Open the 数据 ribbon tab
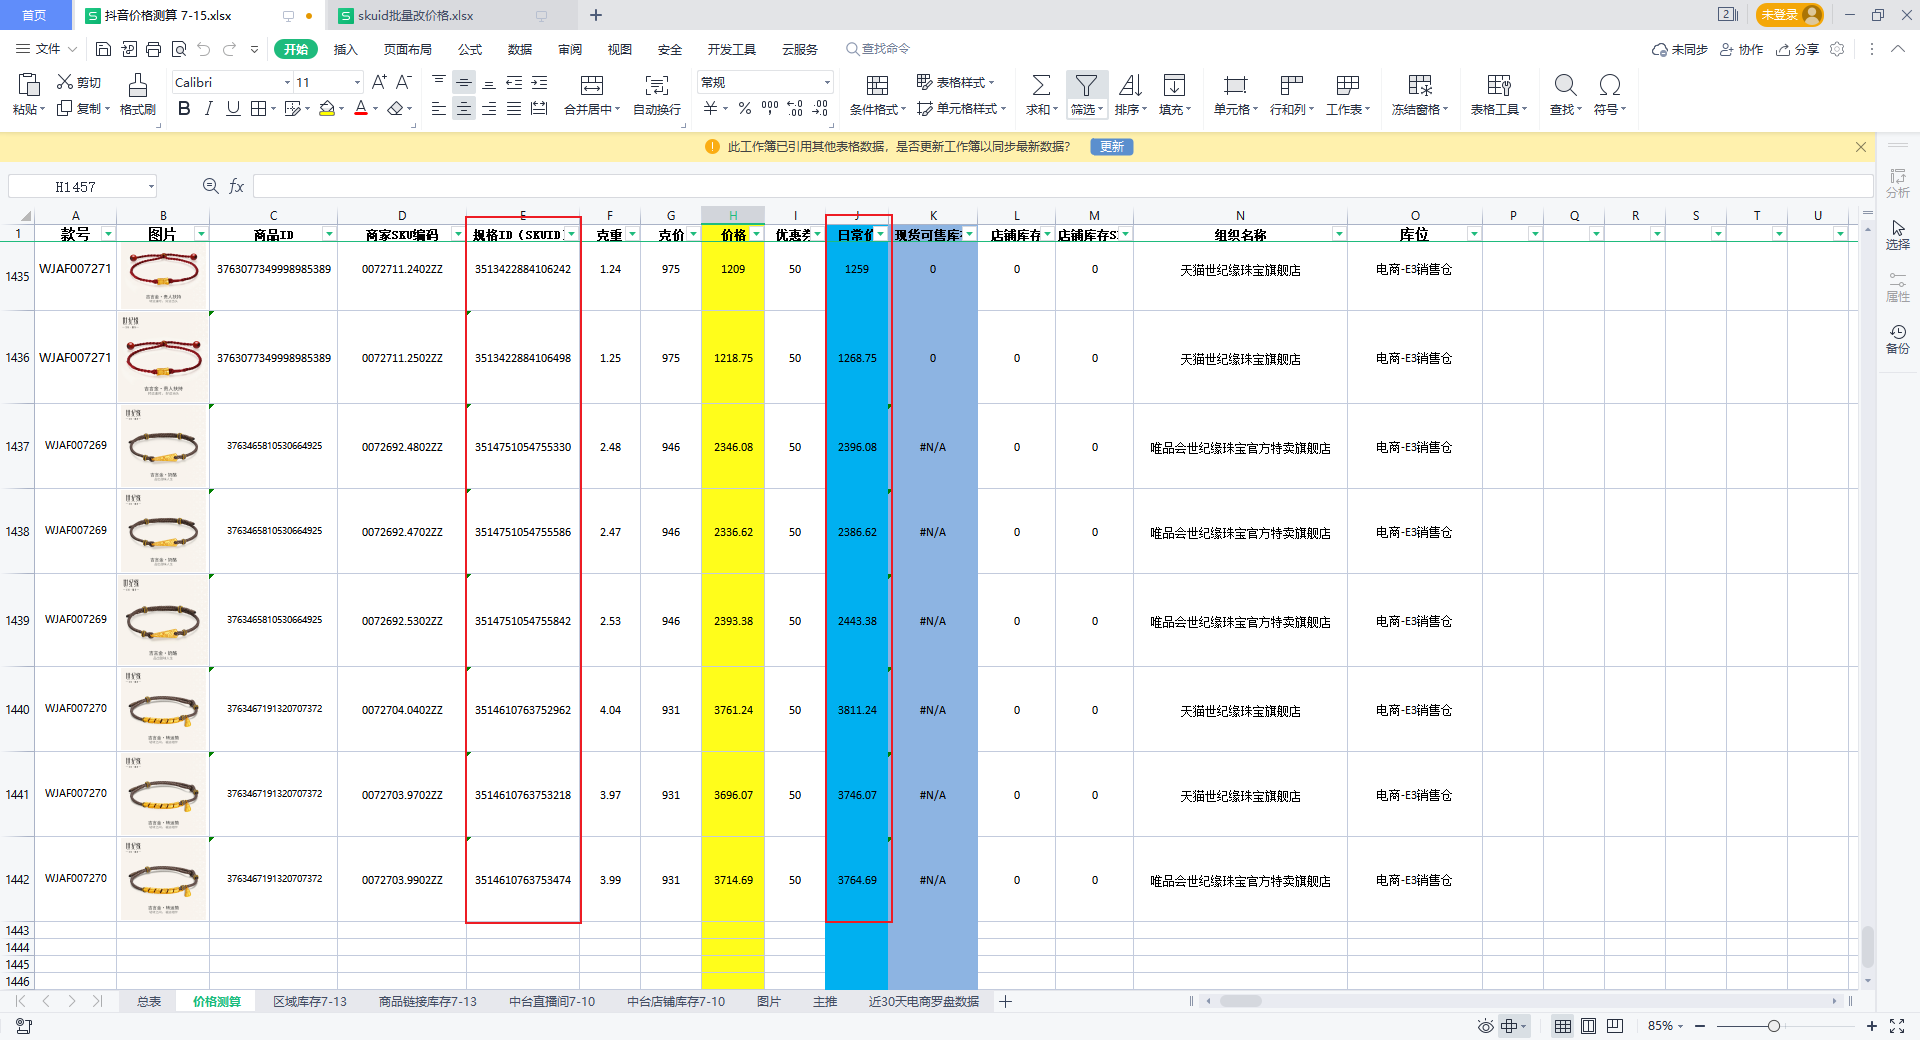 pyautogui.click(x=520, y=49)
